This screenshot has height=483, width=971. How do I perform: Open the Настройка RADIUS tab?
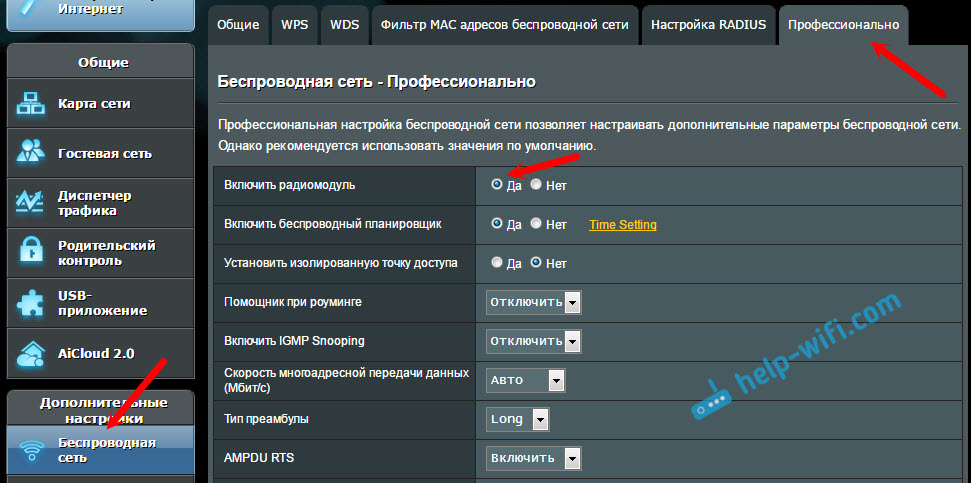pyautogui.click(x=708, y=25)
